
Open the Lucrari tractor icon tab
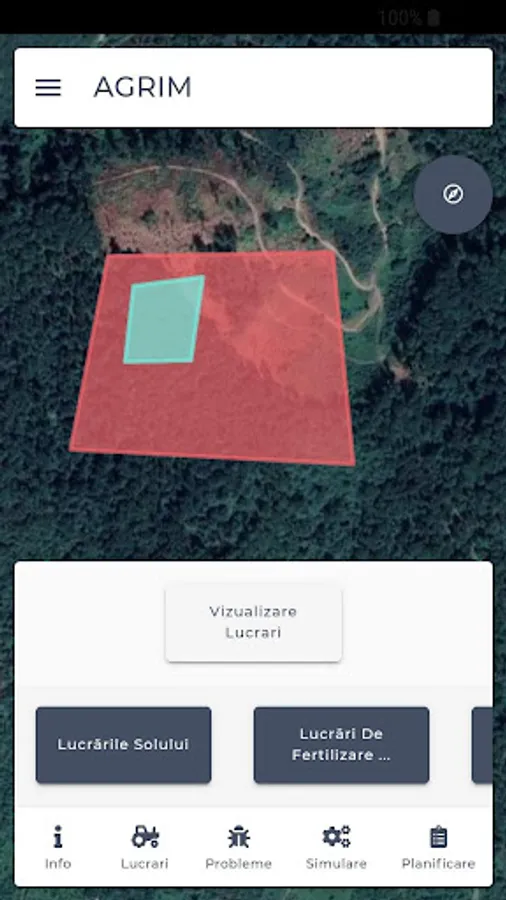[145, 836]
